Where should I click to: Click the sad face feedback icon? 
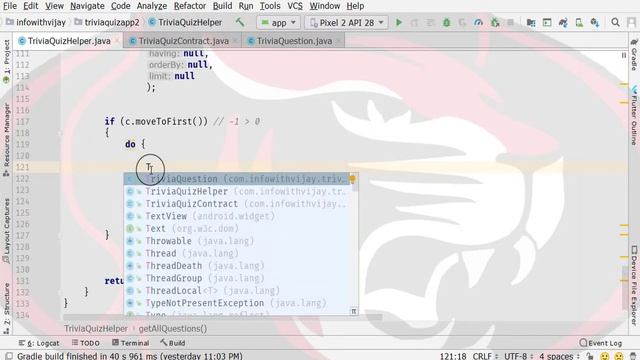[619, 356]
